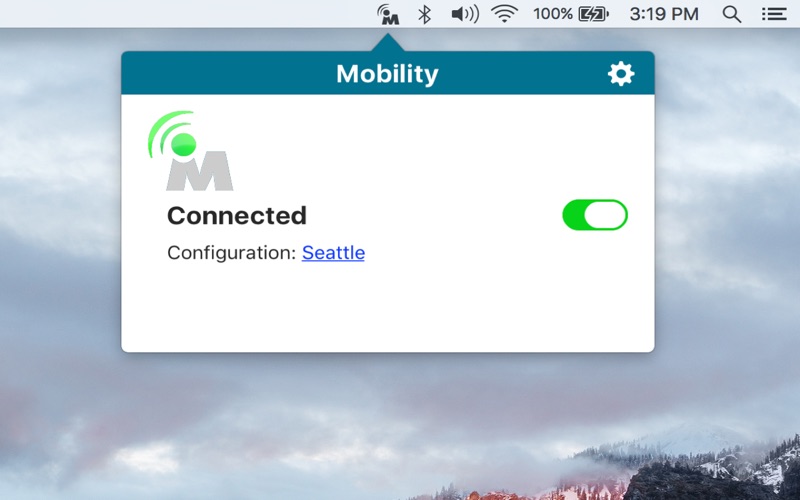Open the Bluetooth menu bar icon
Screen dimensions: 800x500
coord(424,14)
